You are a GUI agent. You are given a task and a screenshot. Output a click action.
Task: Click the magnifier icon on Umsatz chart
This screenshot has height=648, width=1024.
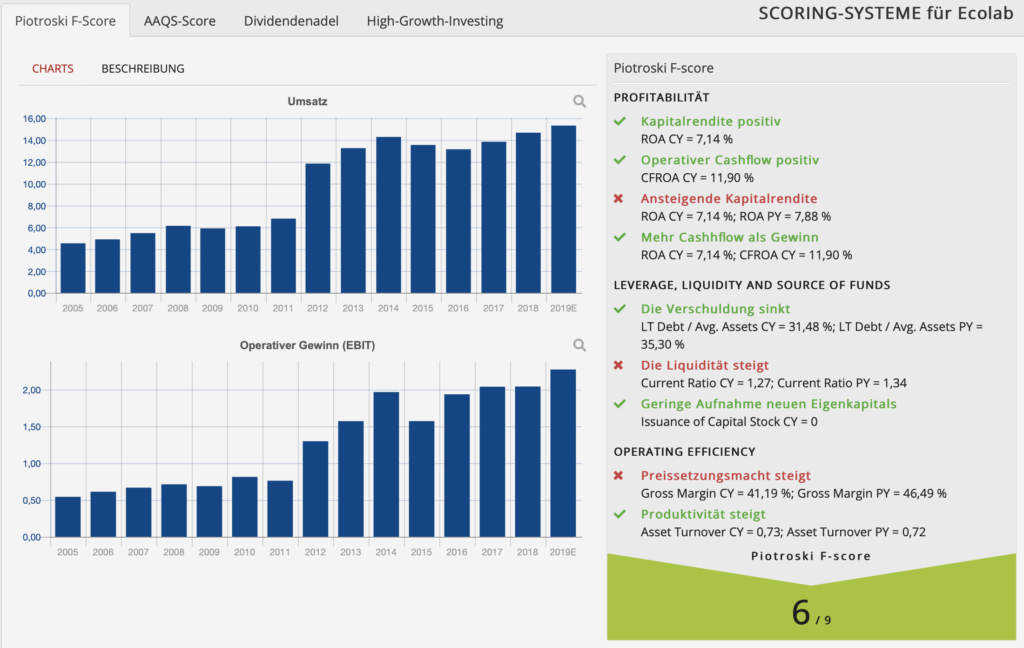pos(579,101)
